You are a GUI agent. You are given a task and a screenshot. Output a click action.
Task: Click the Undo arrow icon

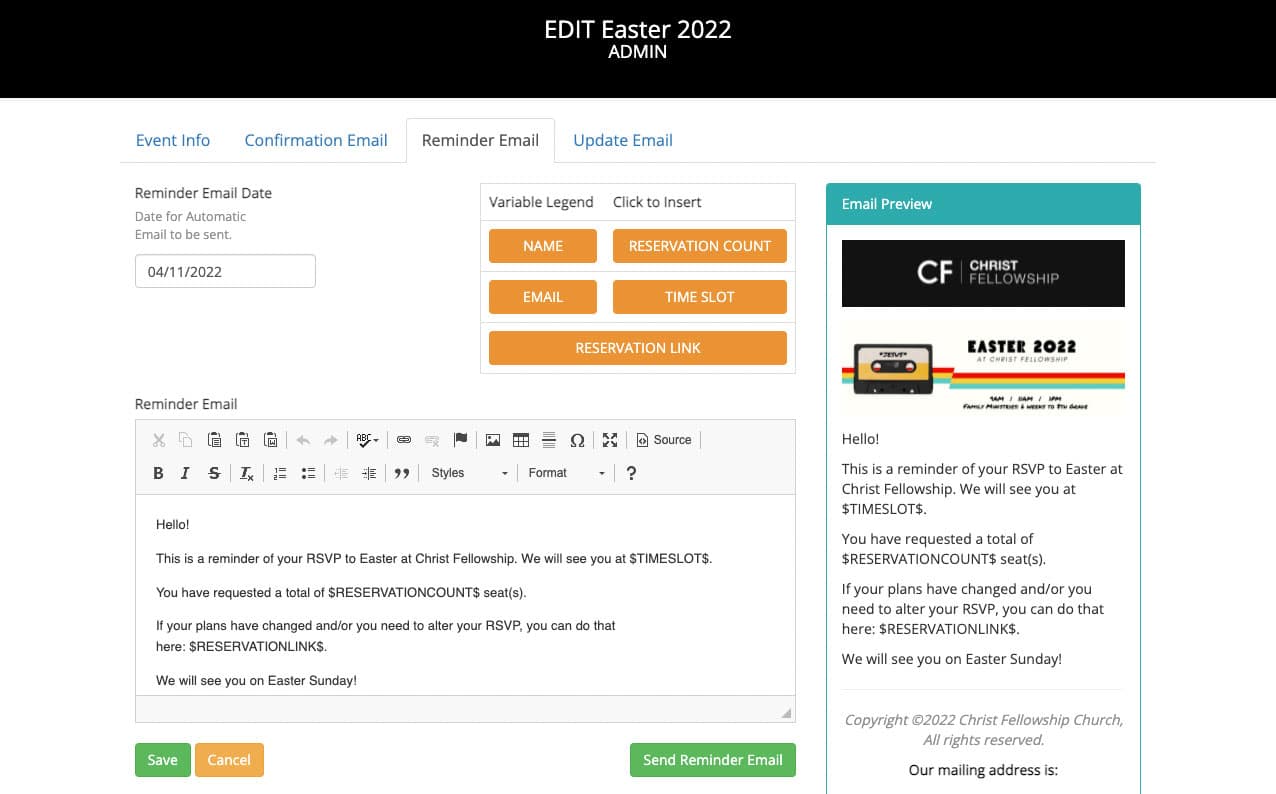pos(303,440)
